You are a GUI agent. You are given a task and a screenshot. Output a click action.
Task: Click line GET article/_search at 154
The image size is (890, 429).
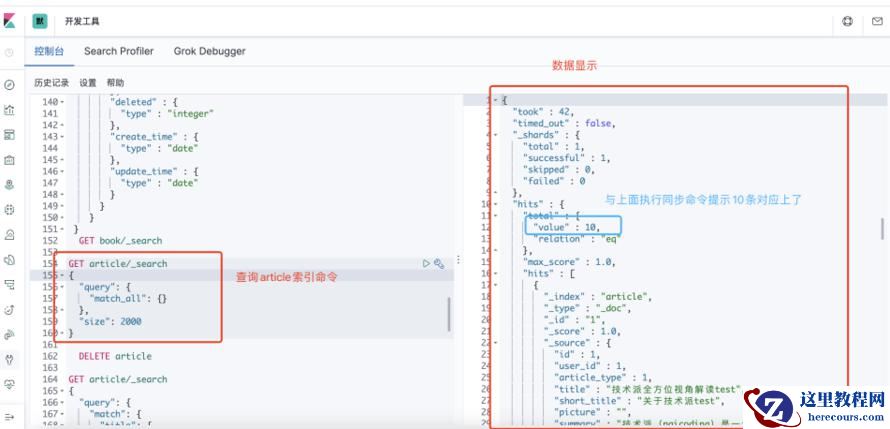point(118,264)
